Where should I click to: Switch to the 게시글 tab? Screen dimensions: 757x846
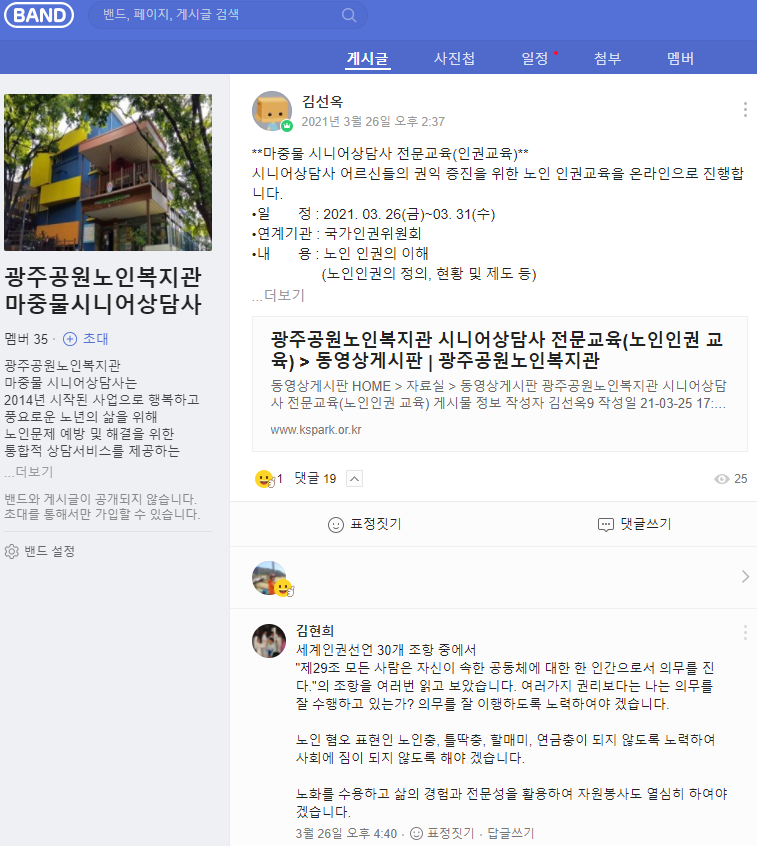(367, 58)
